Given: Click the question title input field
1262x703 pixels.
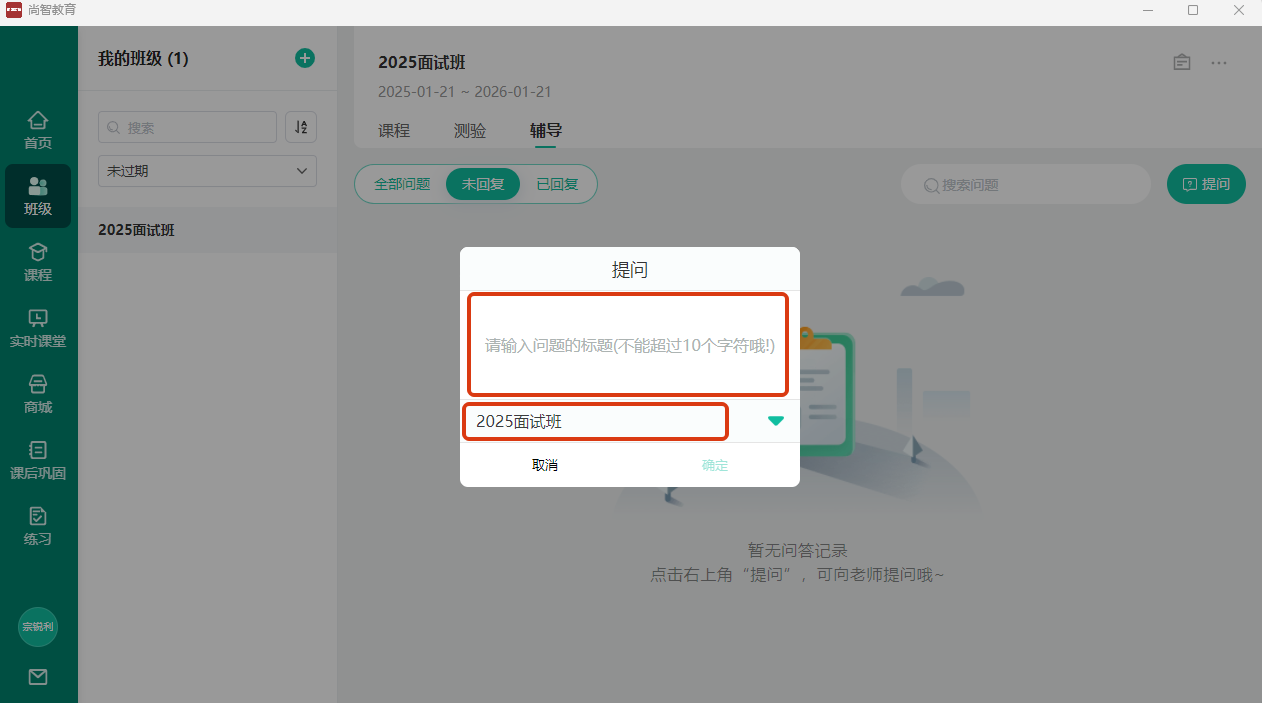Looking at the screenshot, I should (629, 345).
